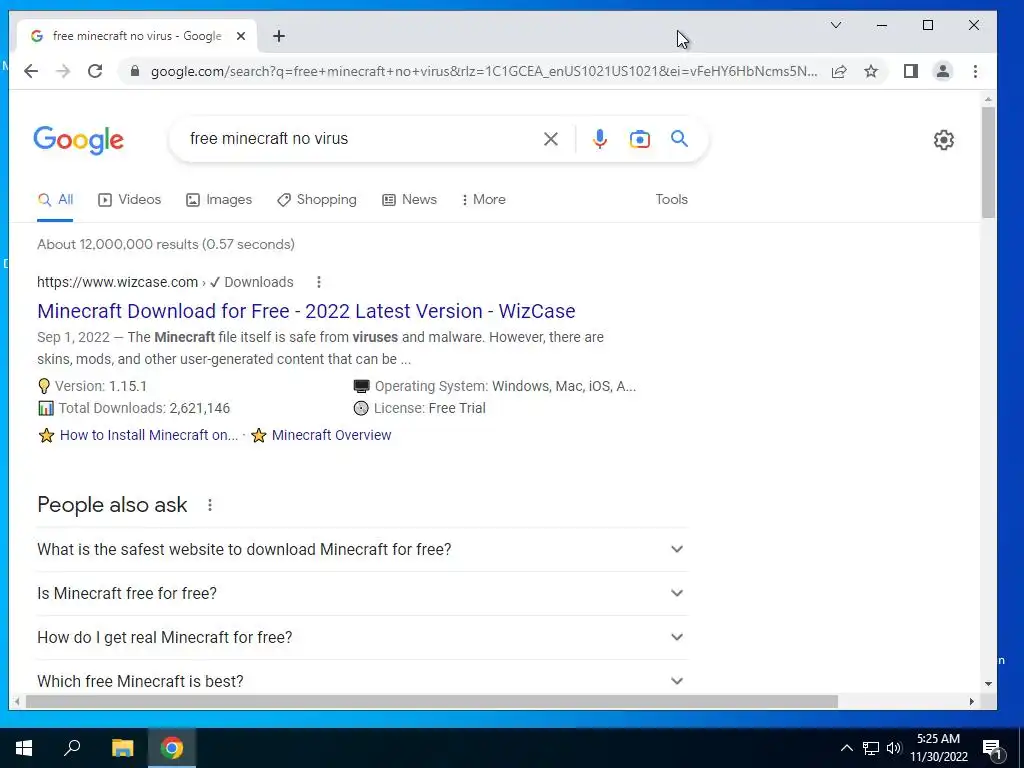Screen dimensions: 1024x768
Task: Open File Explorer from taskbar
Action: pos(122,748)
